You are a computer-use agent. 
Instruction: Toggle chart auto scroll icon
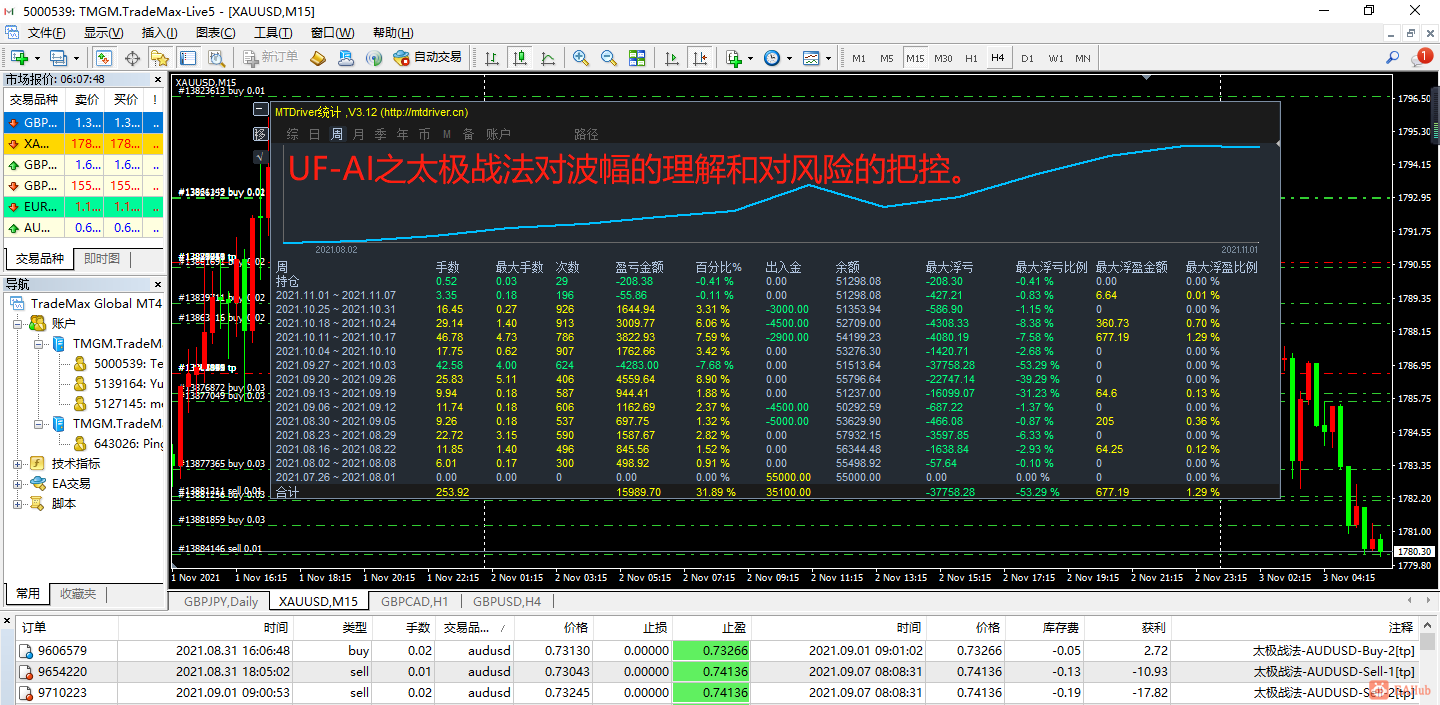click(673, 58)
